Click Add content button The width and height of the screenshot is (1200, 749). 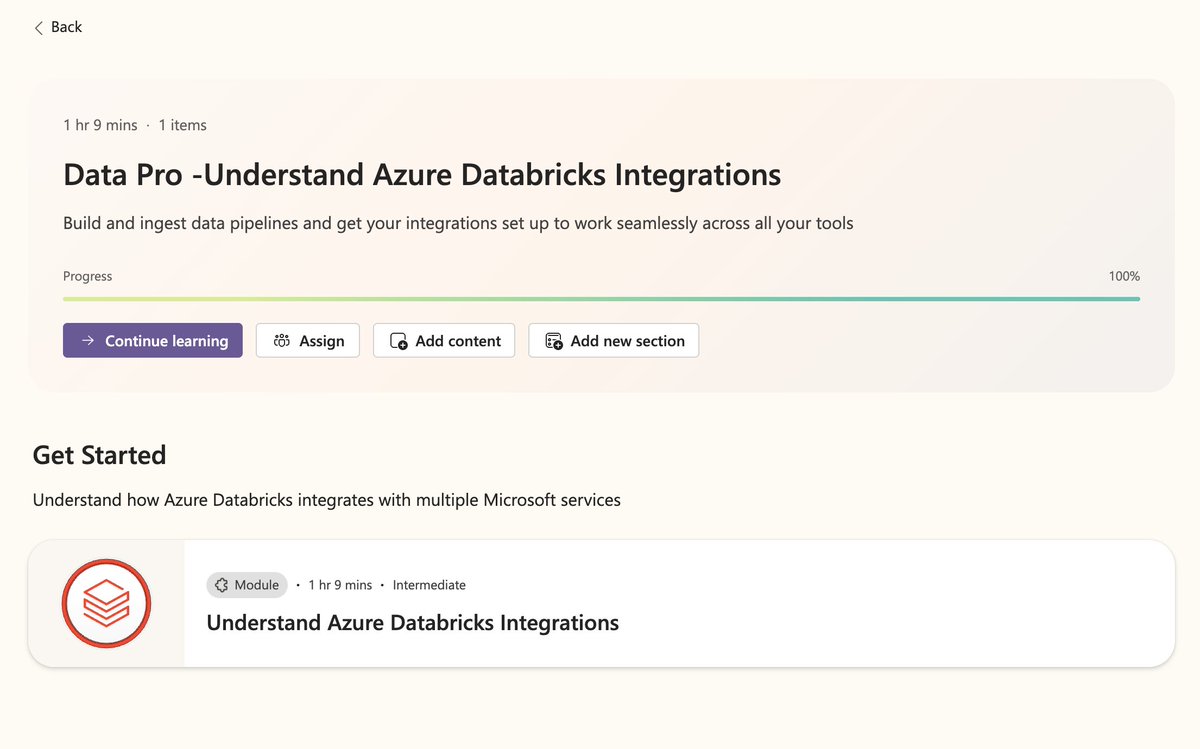444,340
